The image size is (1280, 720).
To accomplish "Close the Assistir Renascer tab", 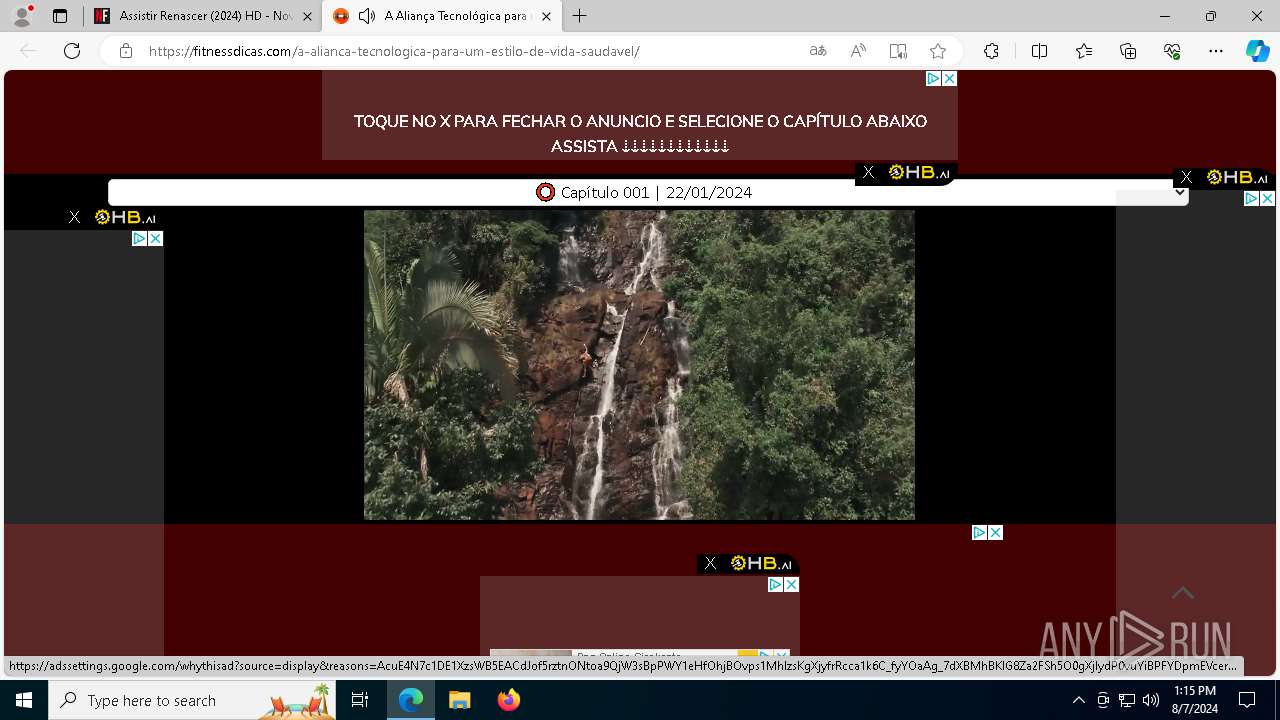I will point(307,16).
